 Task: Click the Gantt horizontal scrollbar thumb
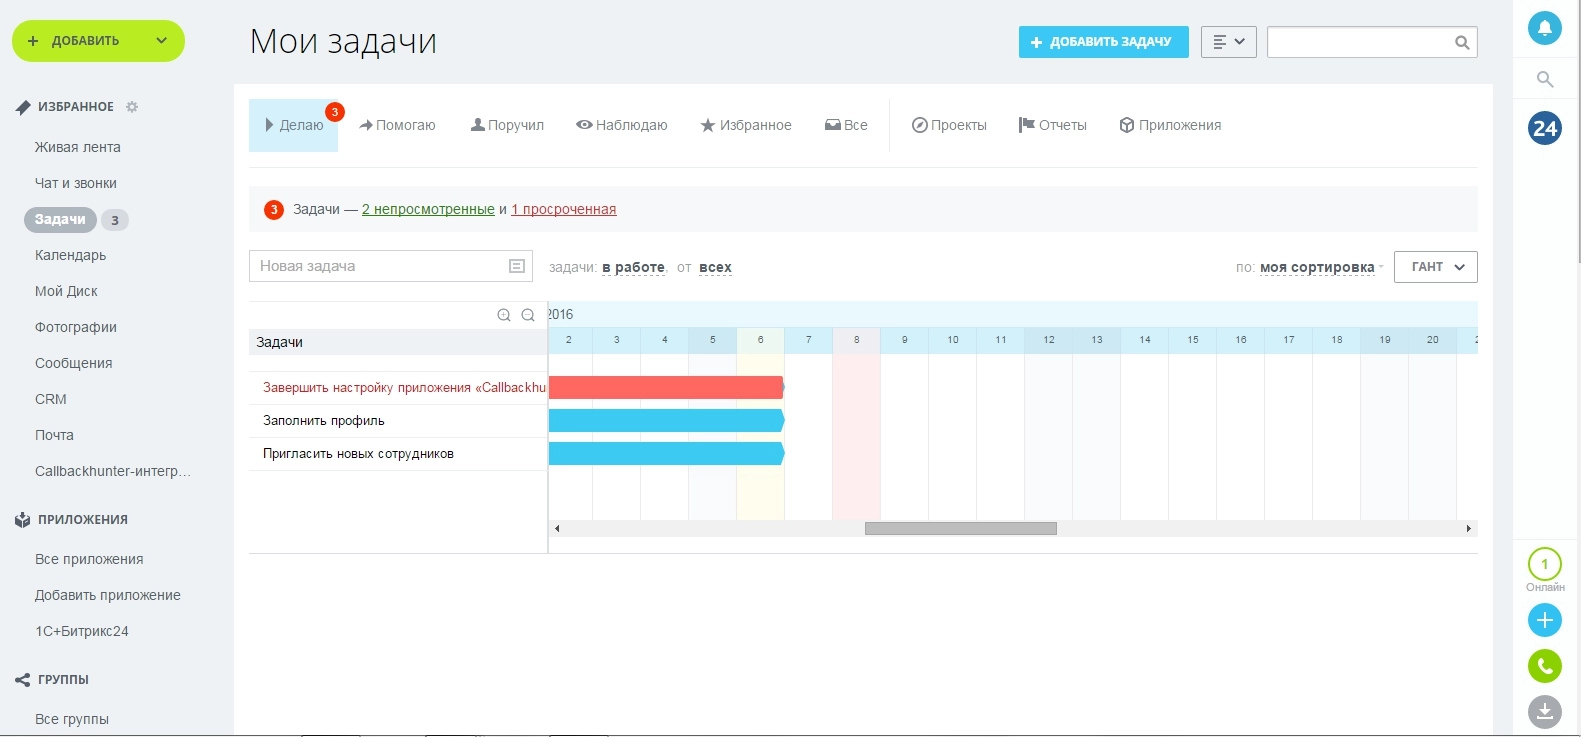pos(960,528)
